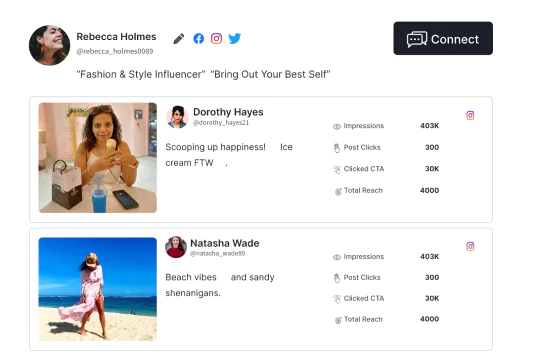Viewport: 535px width, 360px height.
Task: Select the "Fashion & Style Influencer" bio text
Action: (x=141, y=74)
